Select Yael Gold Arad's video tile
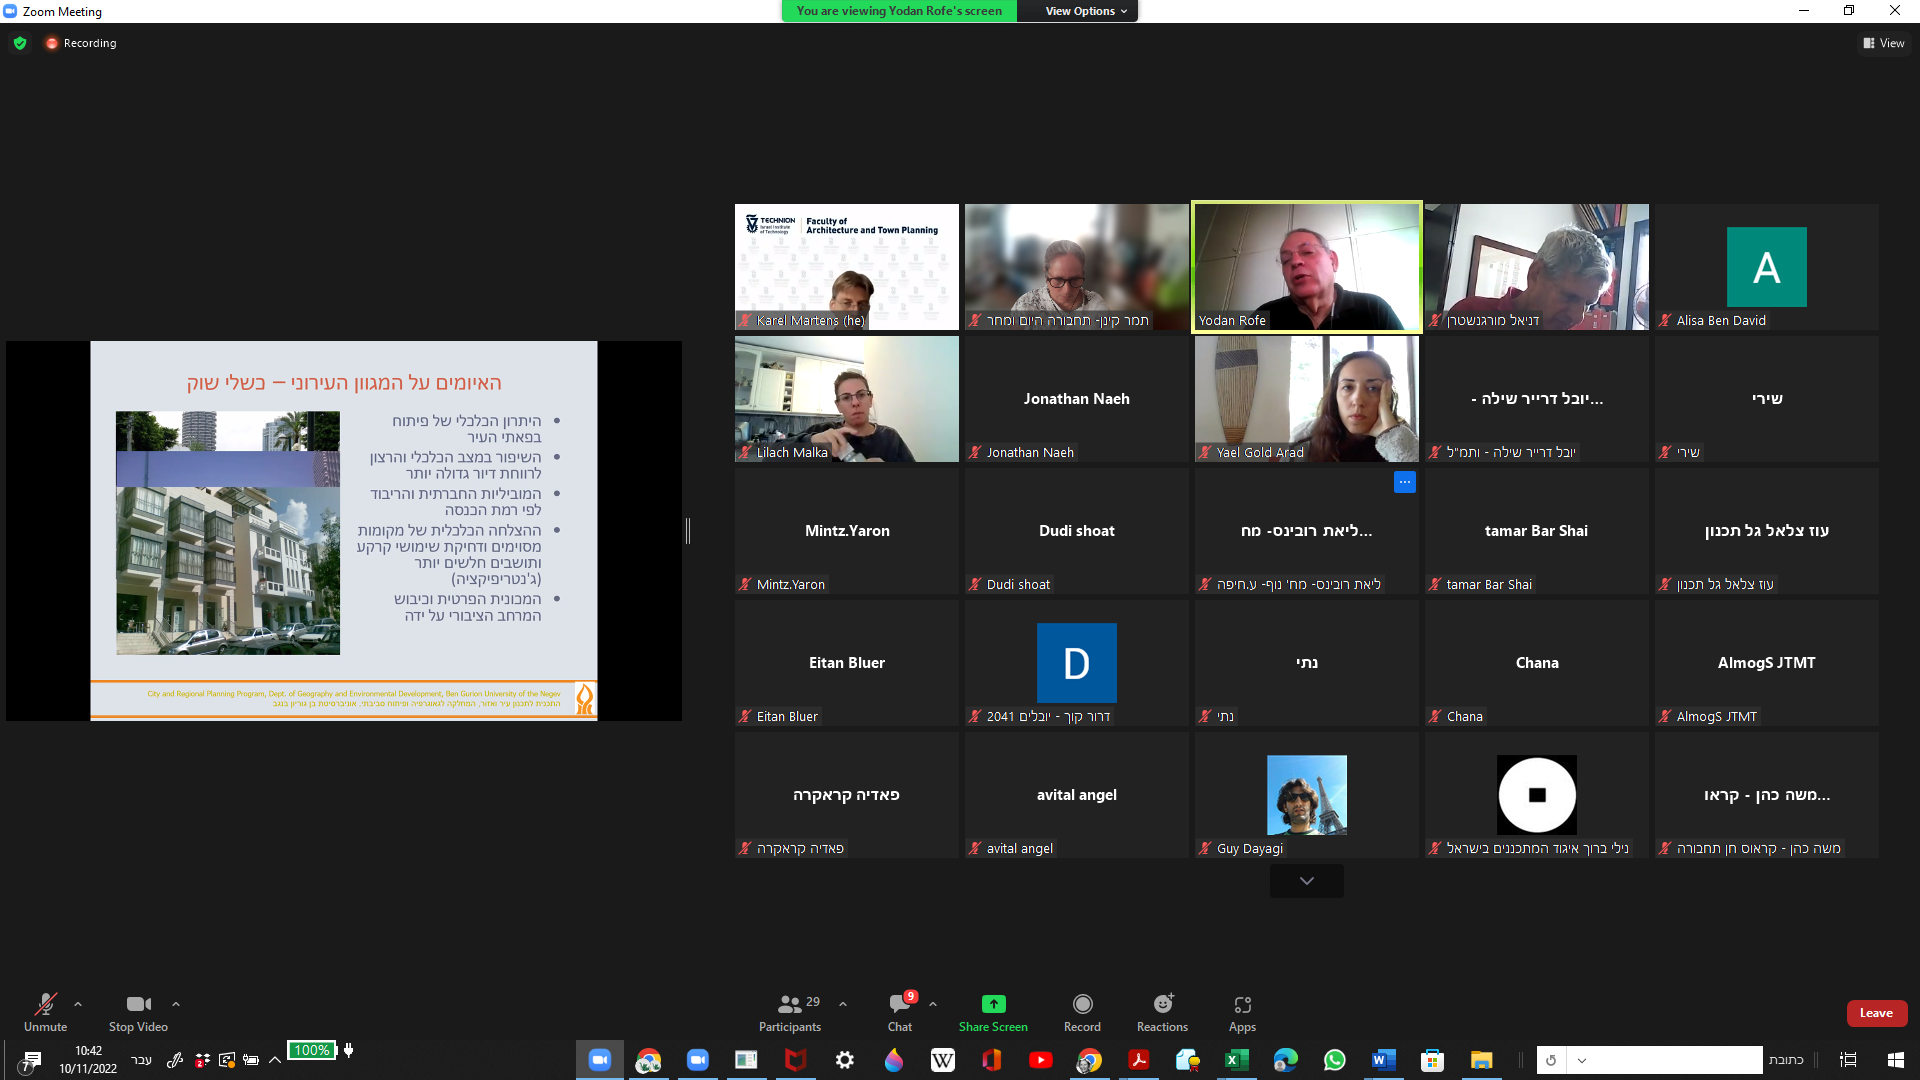This screenshot has height=1080, width=1920. 1307,399
